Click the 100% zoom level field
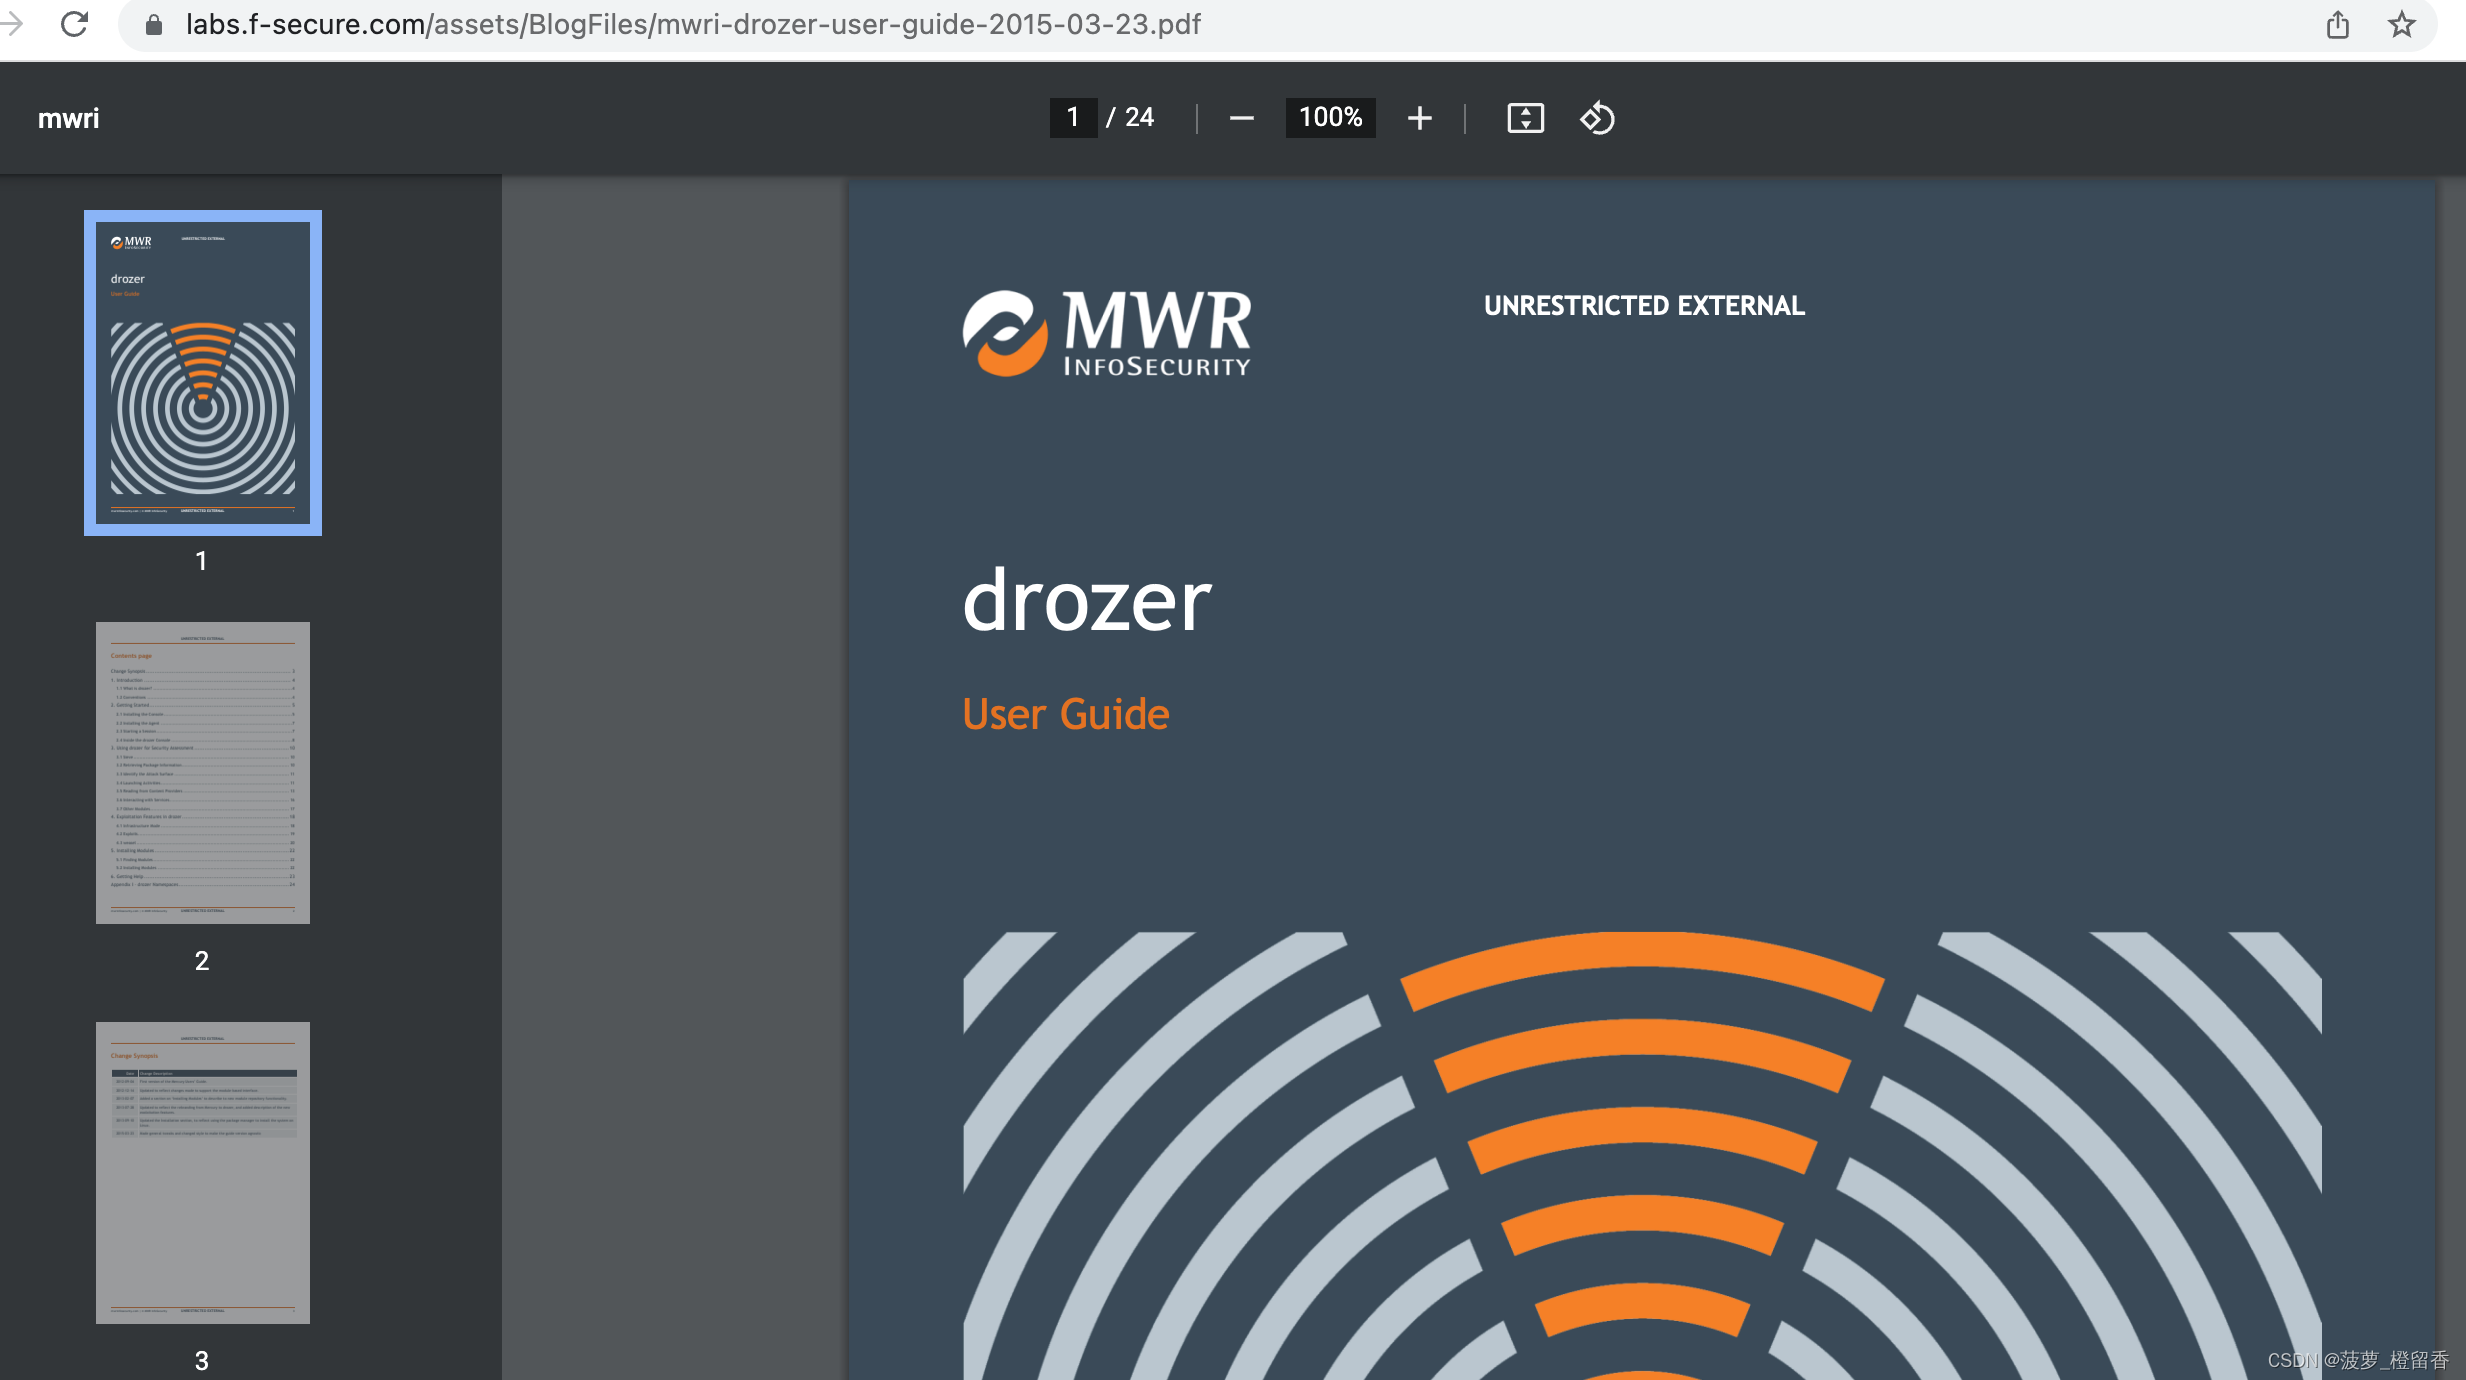2466x1380 pixels. click(1330, 118)
